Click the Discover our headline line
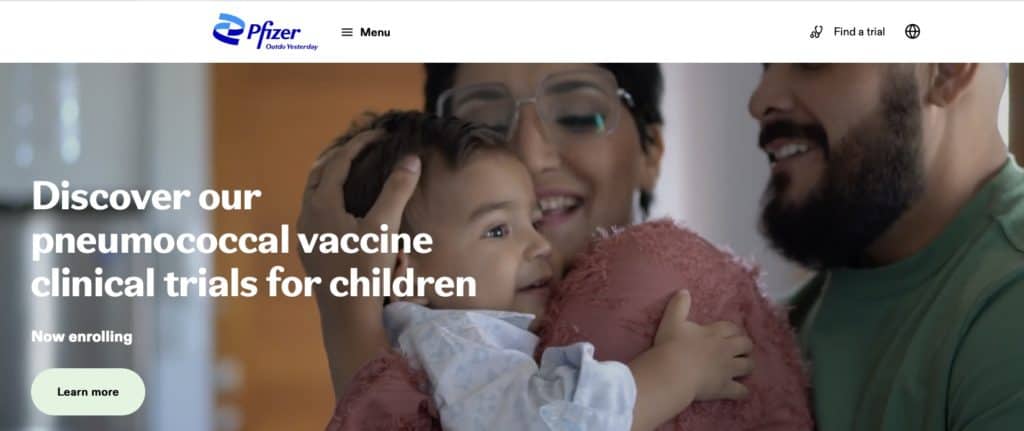The width and height of the screenshot is (1024, 431). [x=146, y=197]
